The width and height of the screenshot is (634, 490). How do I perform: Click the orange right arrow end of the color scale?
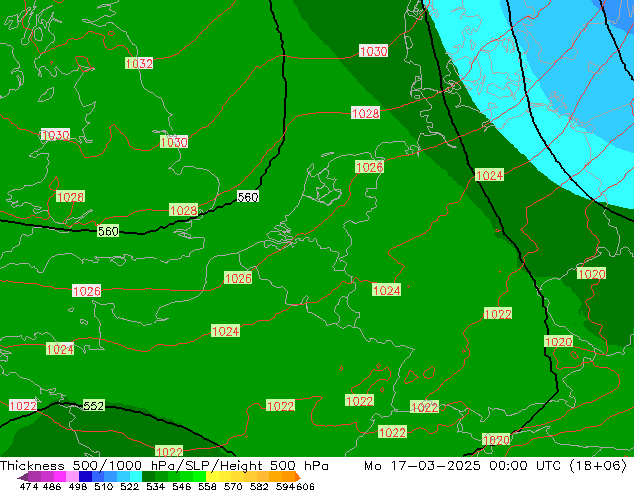coord(298,477)
